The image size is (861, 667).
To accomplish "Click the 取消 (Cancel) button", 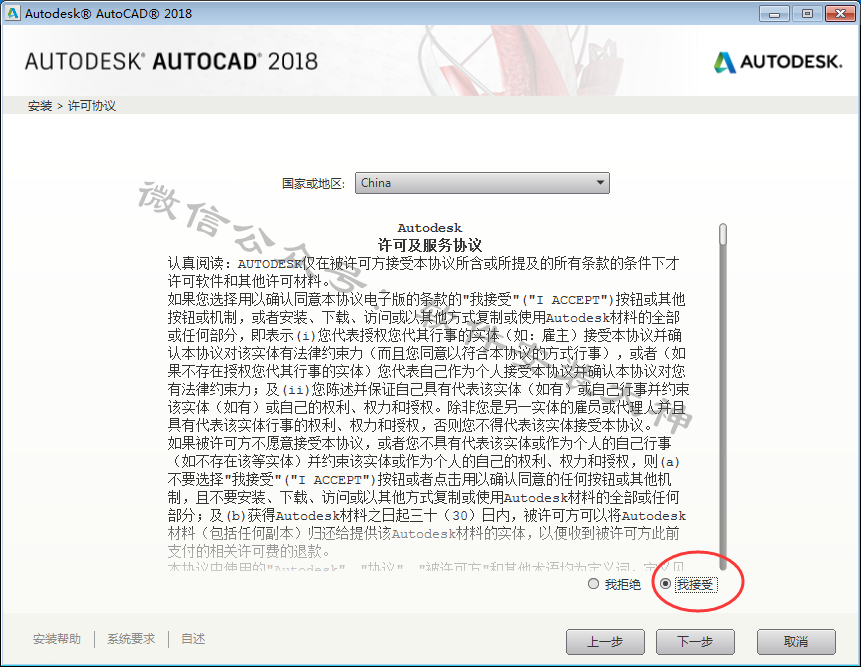I will [796, 642].
